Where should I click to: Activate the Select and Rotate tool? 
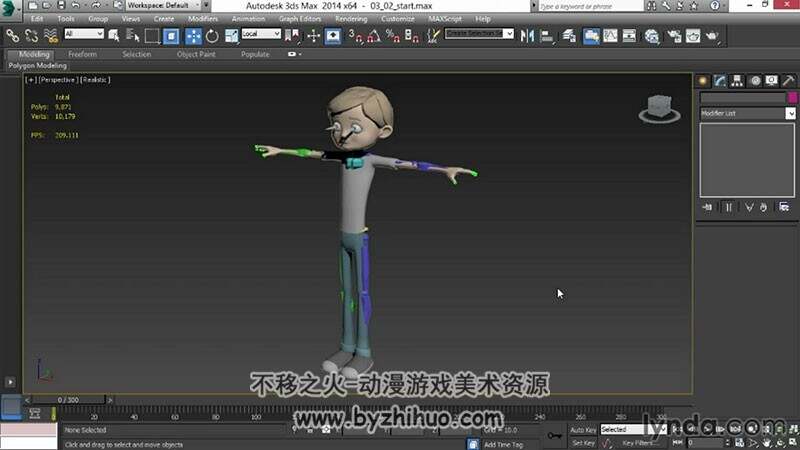click(212, 36)
